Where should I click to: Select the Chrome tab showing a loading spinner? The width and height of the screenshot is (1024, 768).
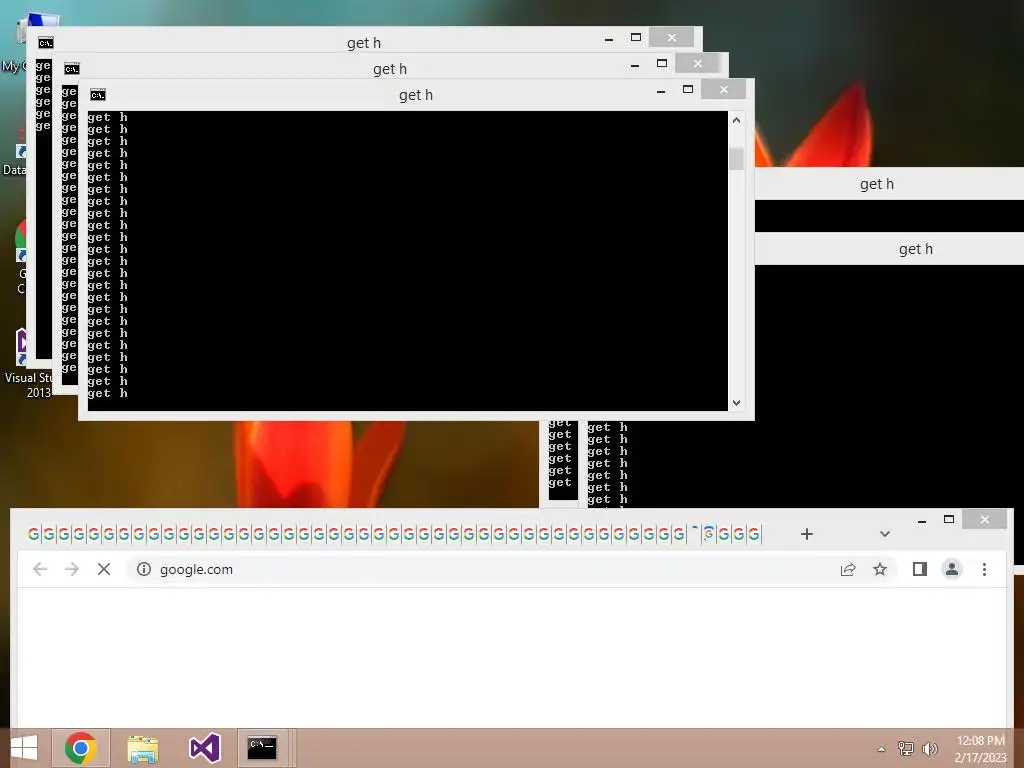click(x=709, y=534)
